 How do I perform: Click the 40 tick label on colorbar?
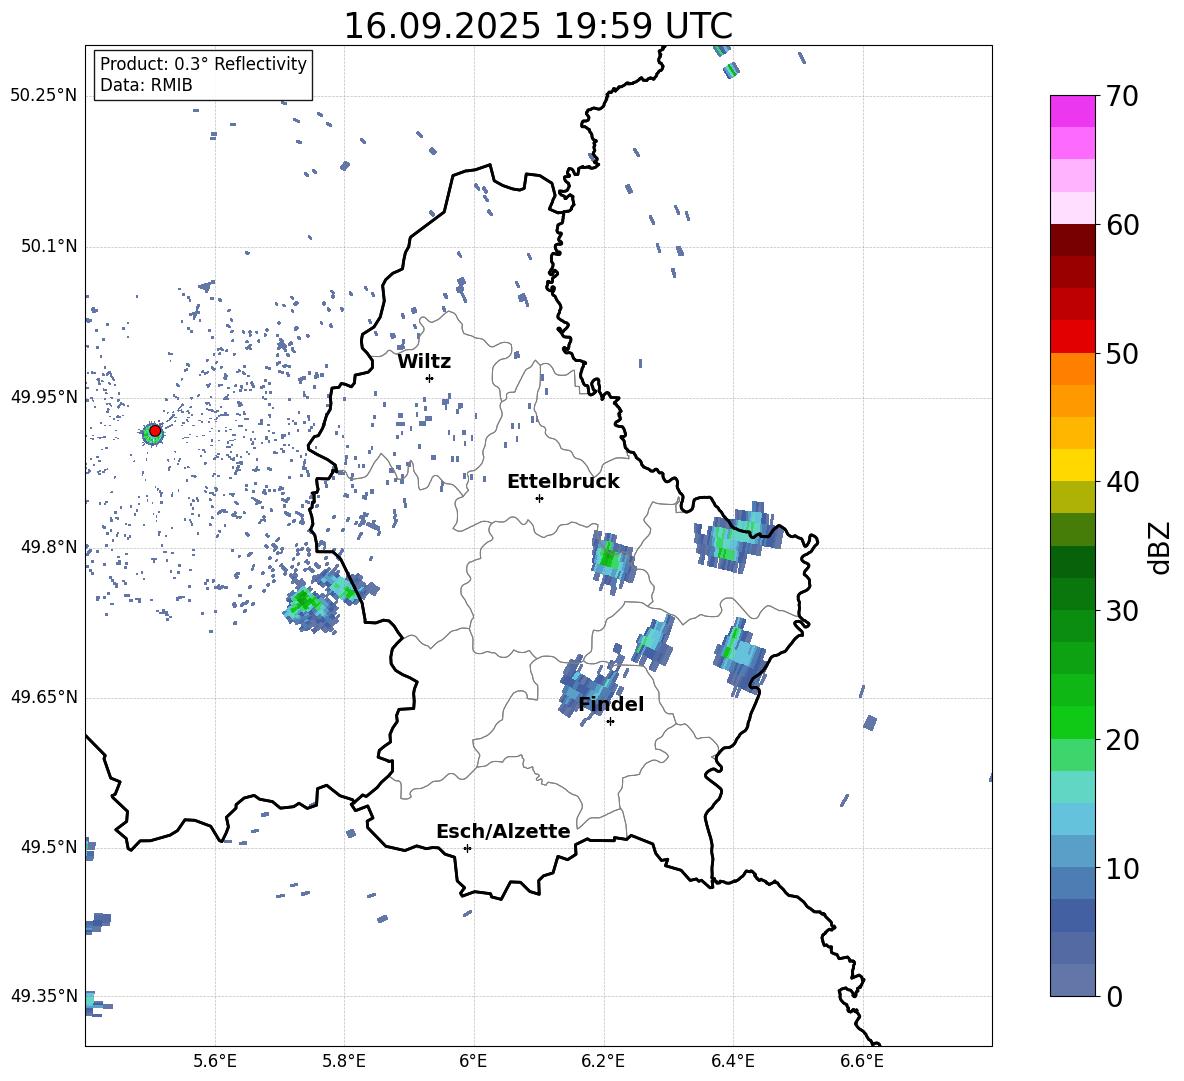click(x=1122, y=482)
